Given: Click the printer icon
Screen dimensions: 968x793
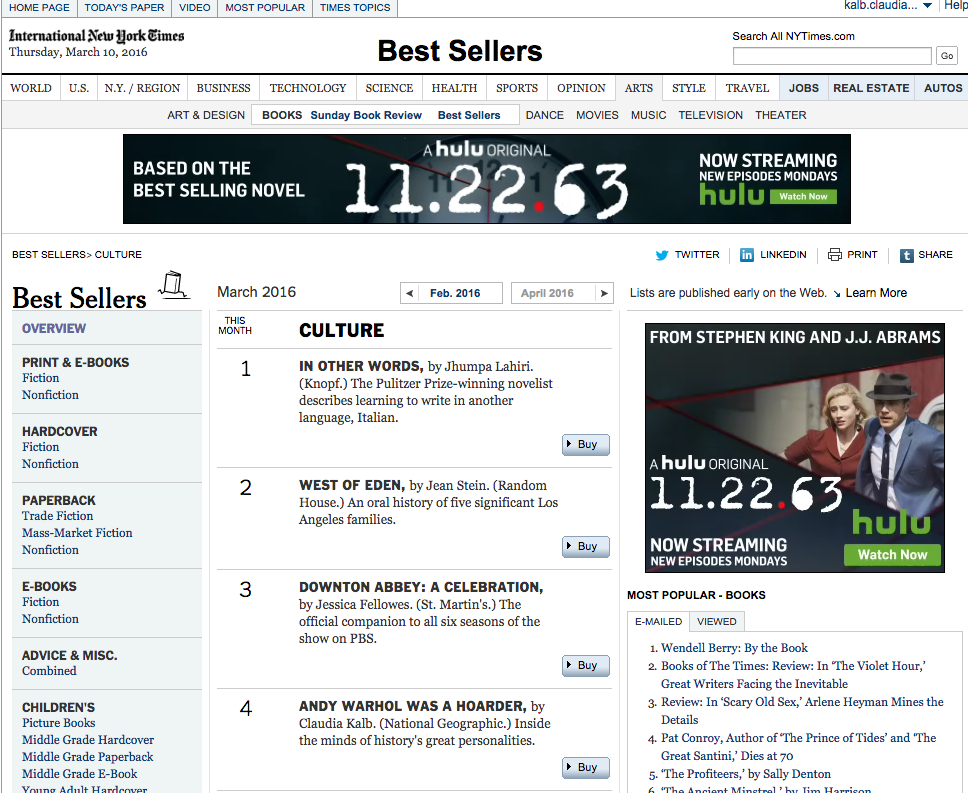Looking at the screenshot, I should pyautogui.click(x=835, y=255).
